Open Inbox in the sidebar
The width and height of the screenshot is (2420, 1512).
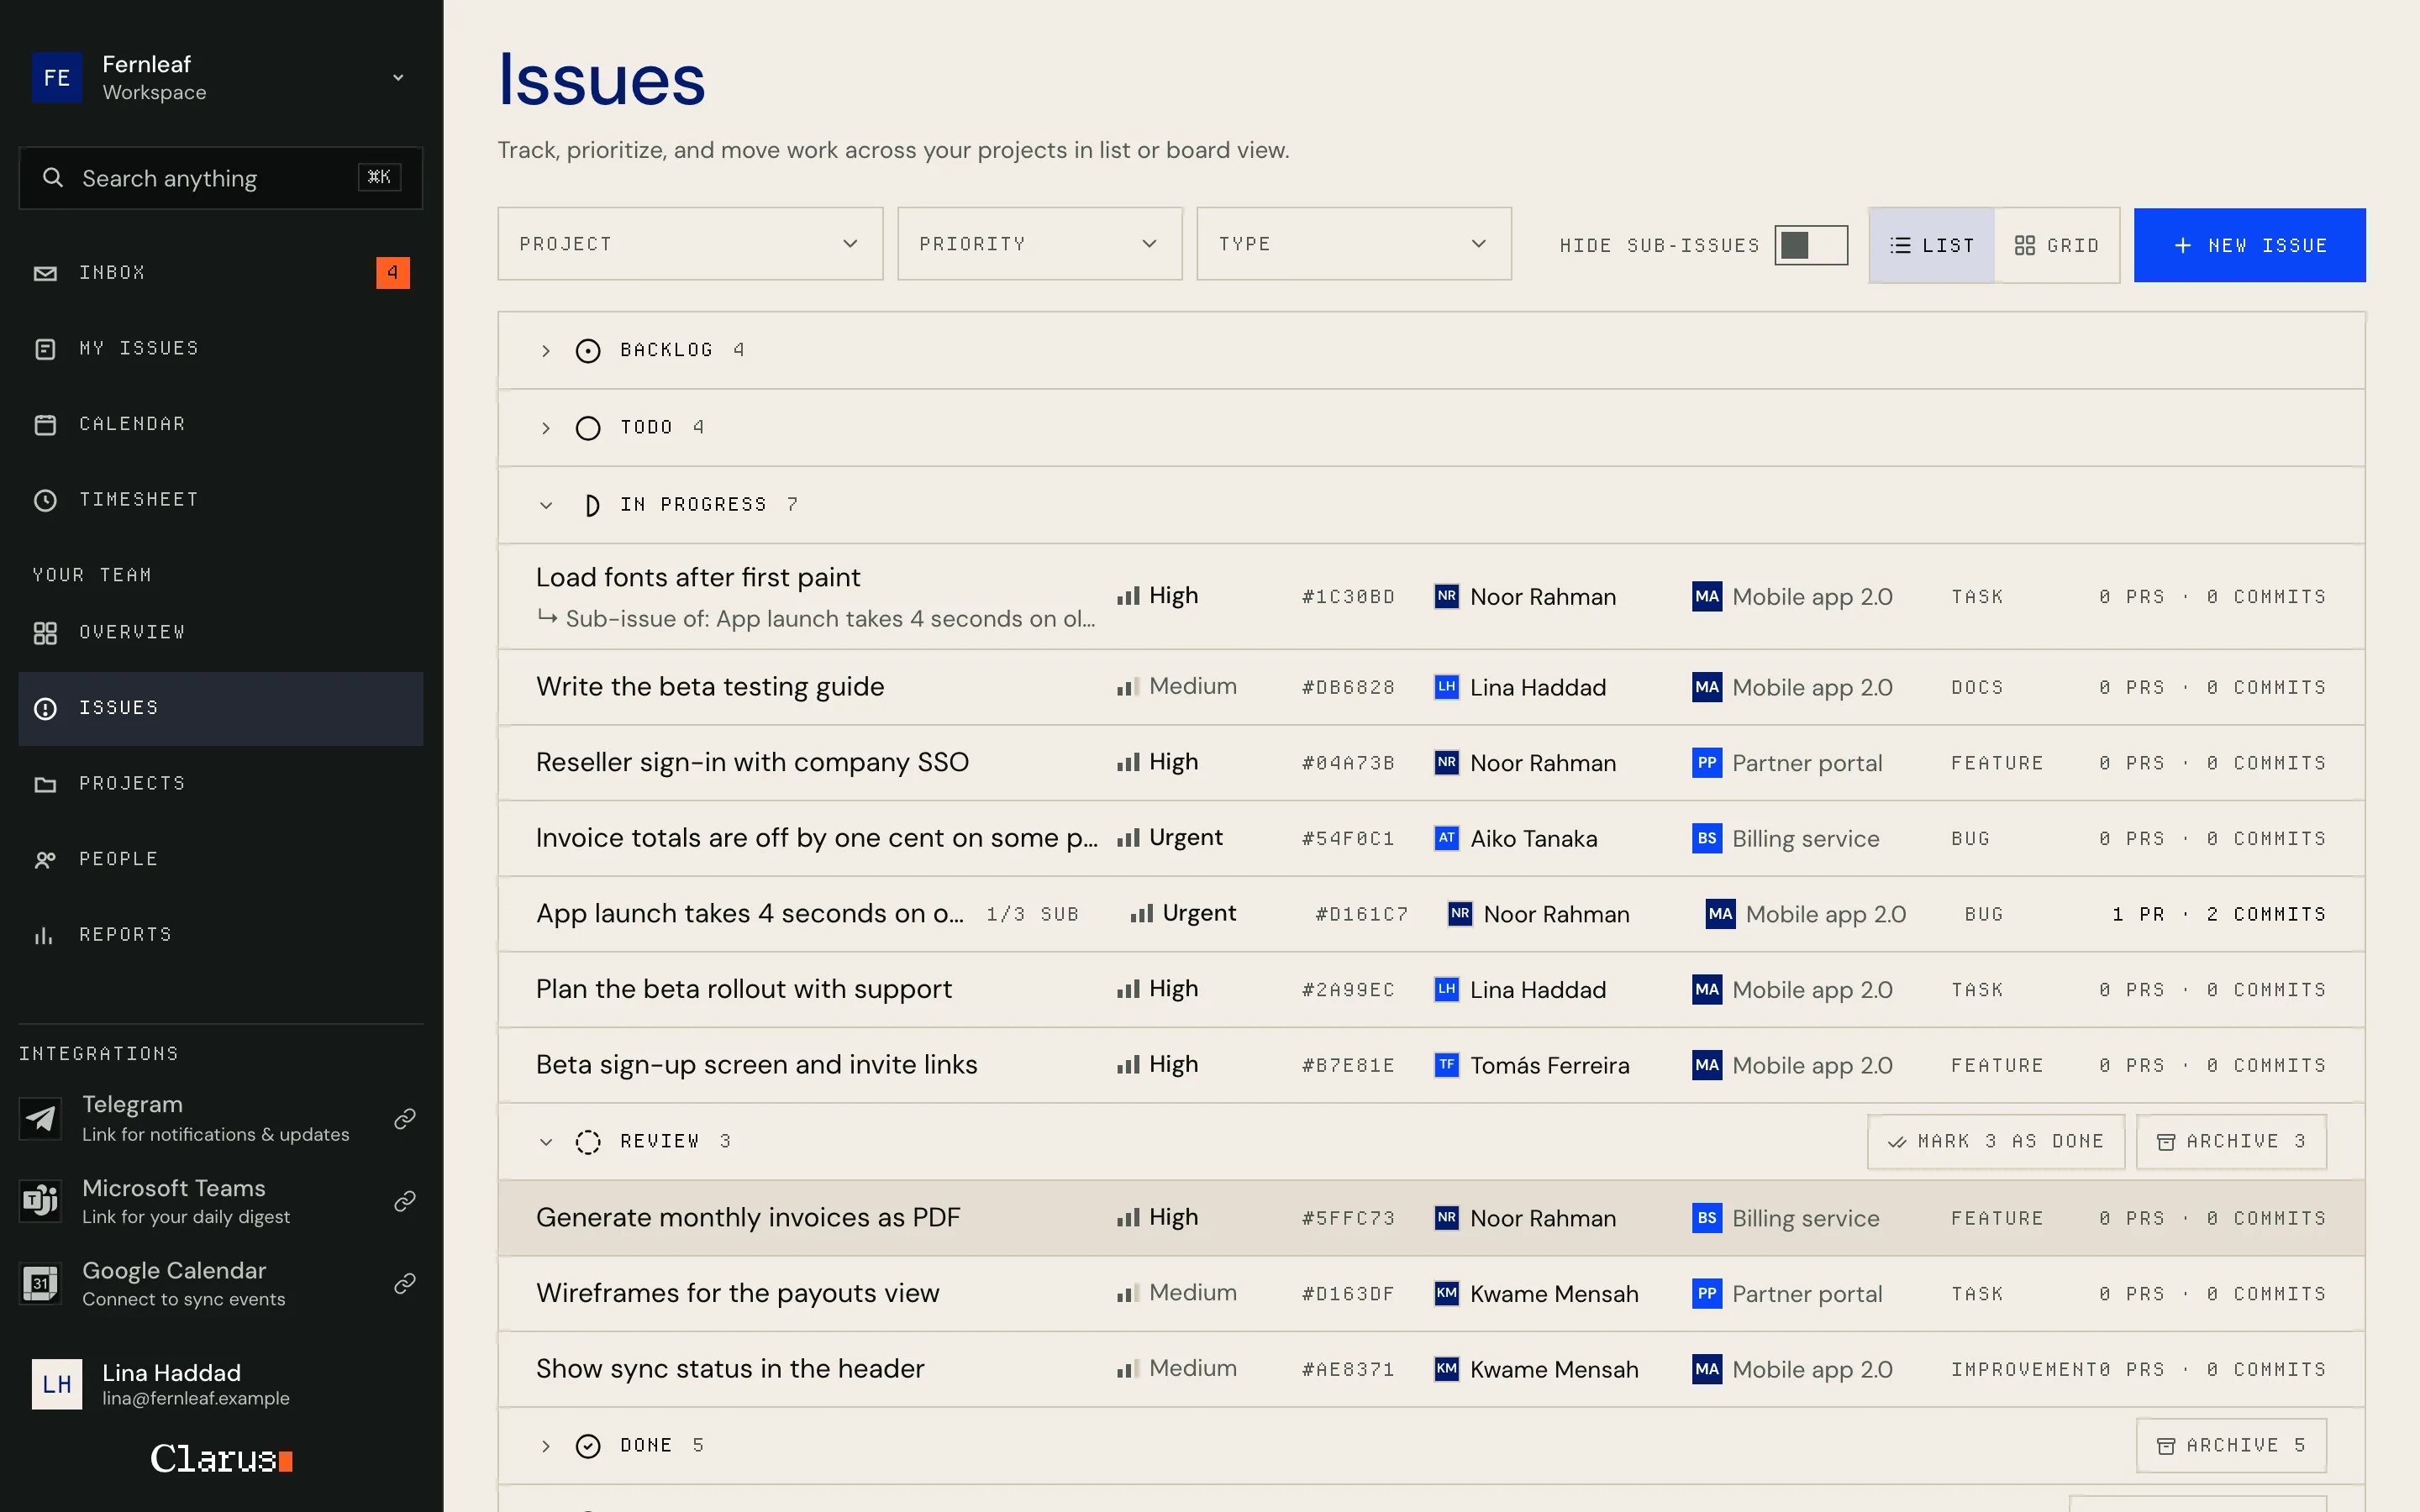click(x=221, y=272)
